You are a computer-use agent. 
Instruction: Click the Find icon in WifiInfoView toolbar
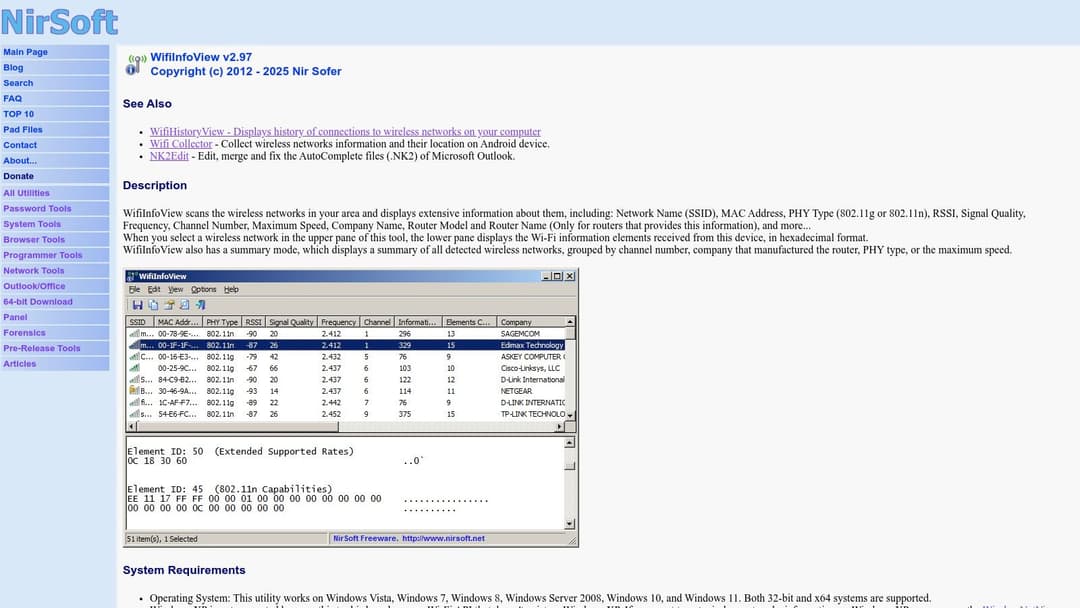[185, 305]
